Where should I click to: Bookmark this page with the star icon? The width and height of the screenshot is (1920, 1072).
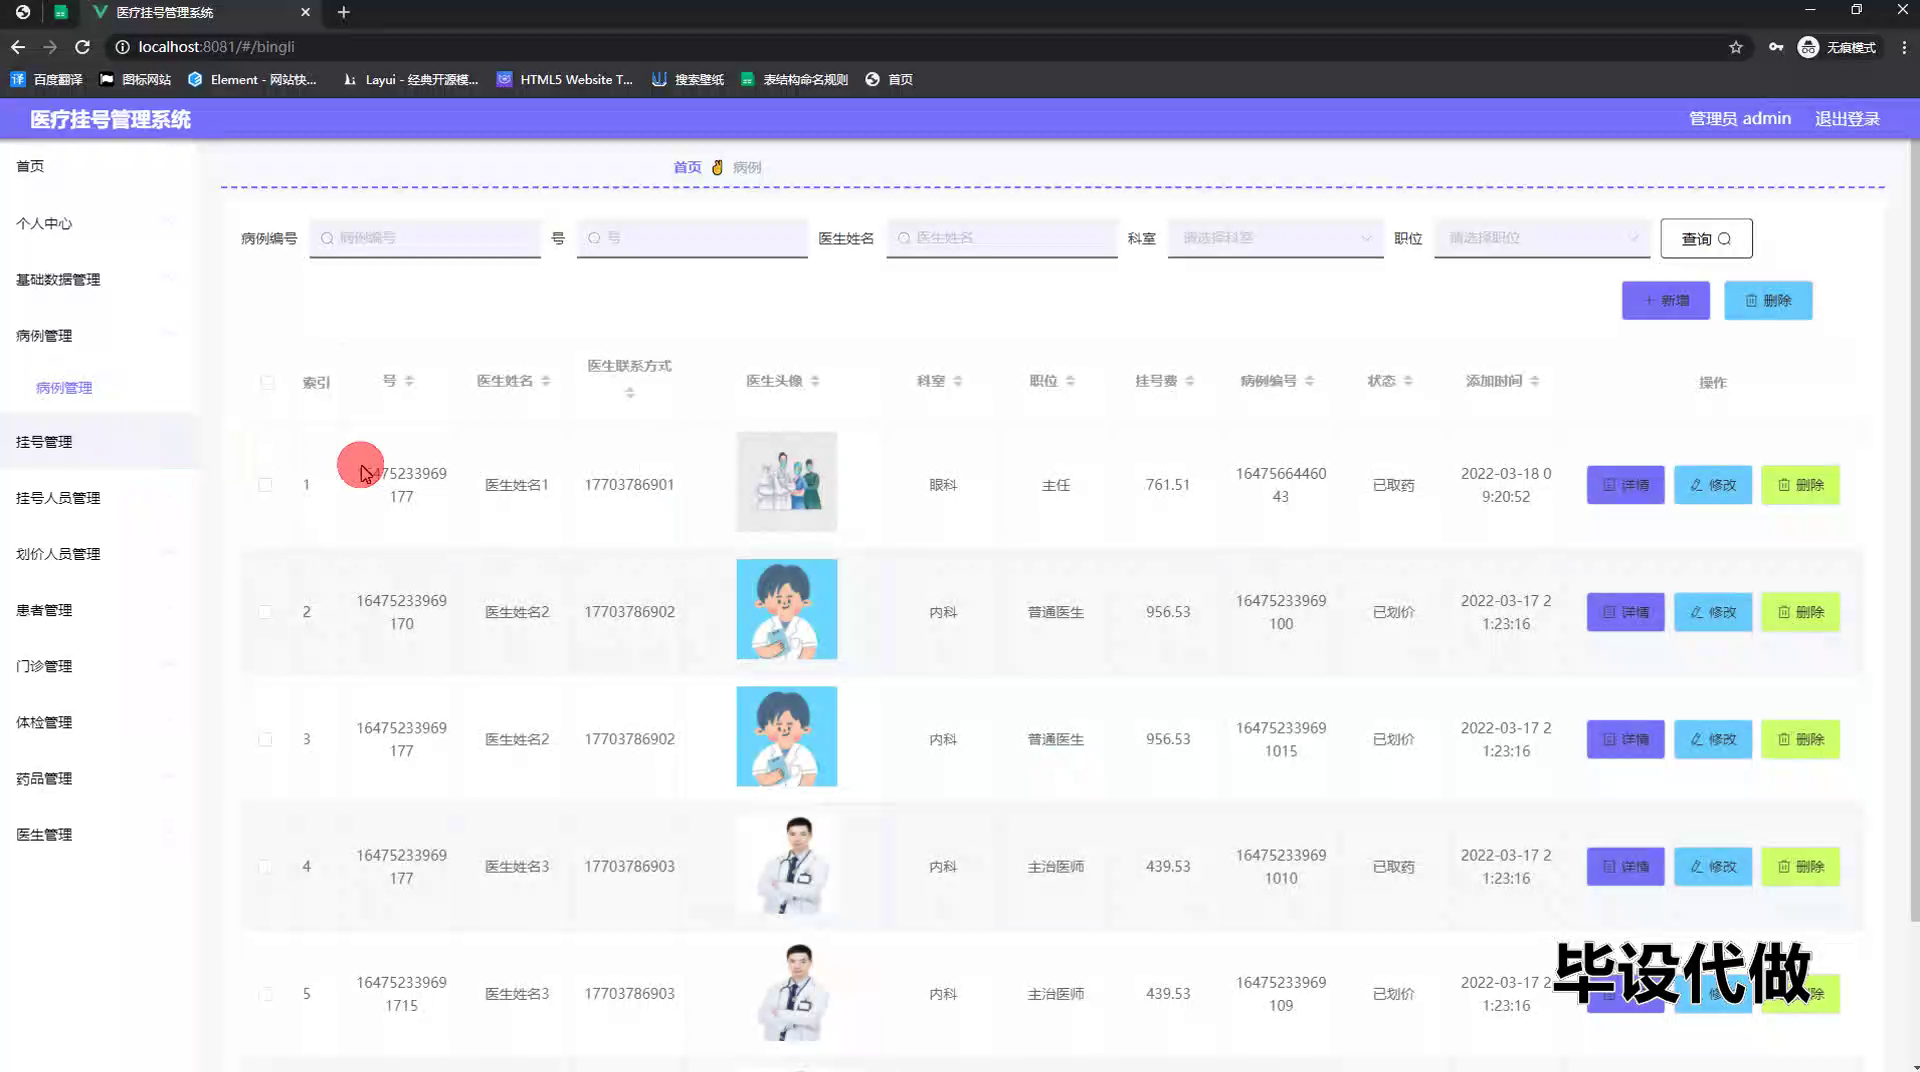pyautogui.click(x=1736, y=47)
